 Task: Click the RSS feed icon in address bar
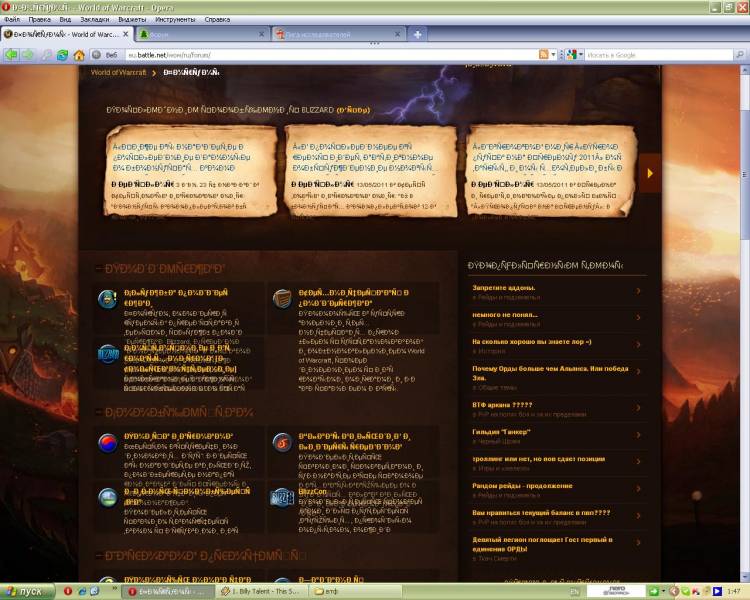click(x=543, y=55)
